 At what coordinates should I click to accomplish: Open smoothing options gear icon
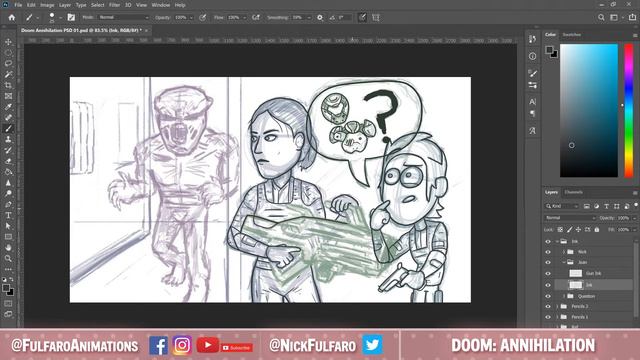[320, 18]
